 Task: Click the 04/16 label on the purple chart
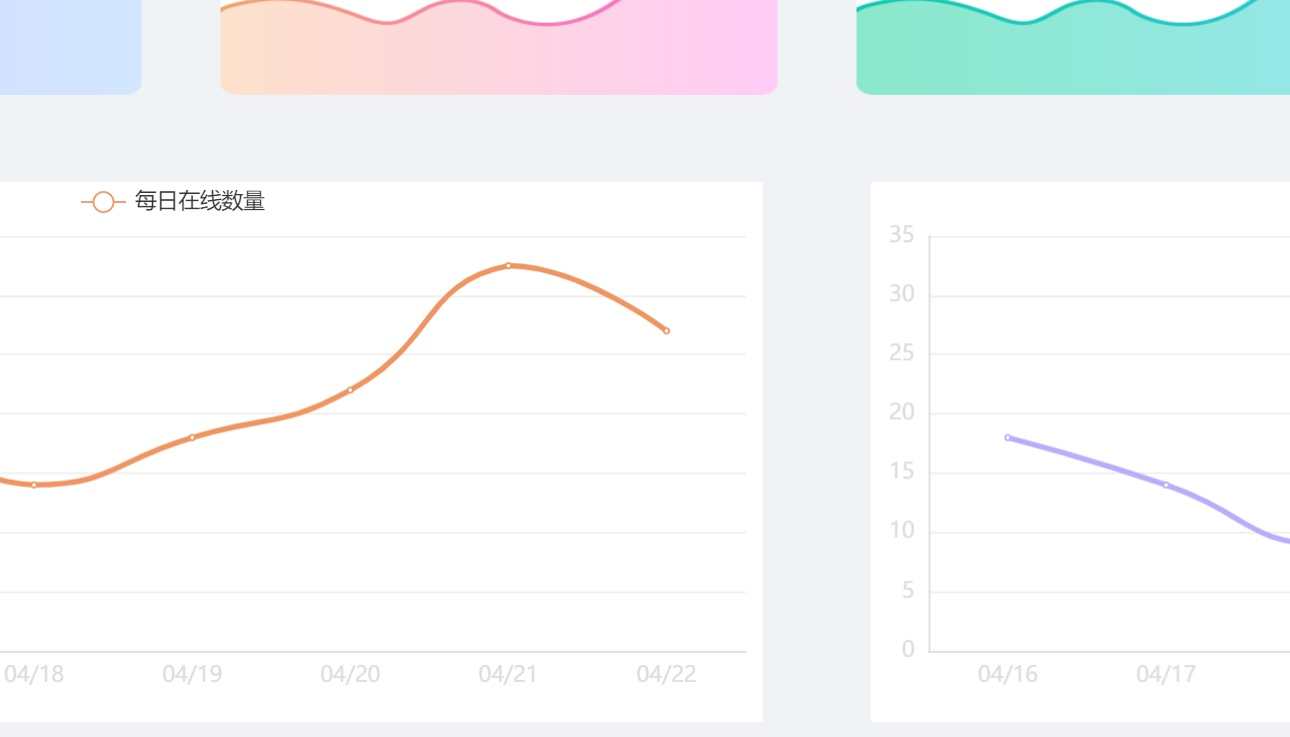click(1008, 674)
